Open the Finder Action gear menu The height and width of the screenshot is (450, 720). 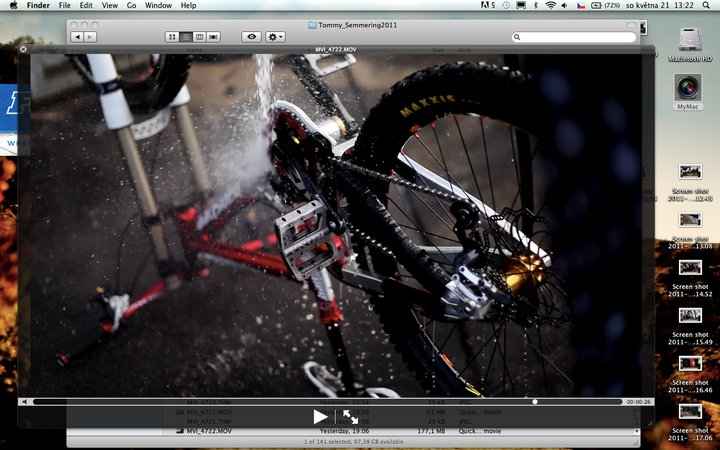click(275, 37)
